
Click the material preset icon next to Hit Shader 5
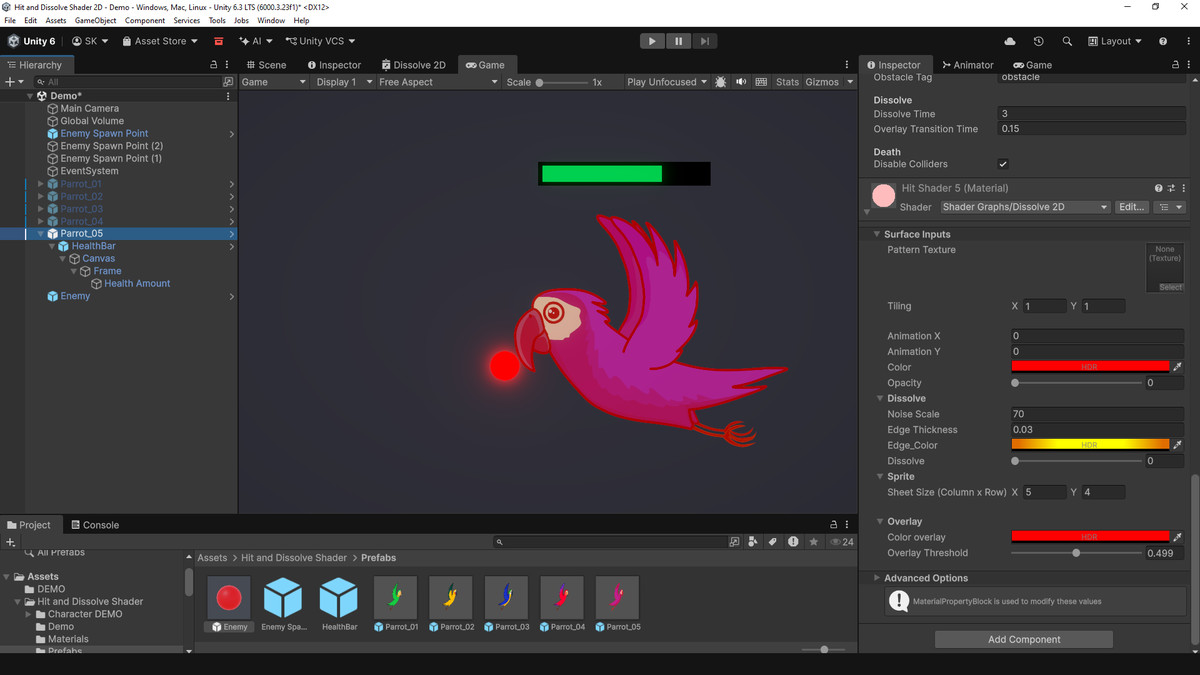[x=1171, y=188]
